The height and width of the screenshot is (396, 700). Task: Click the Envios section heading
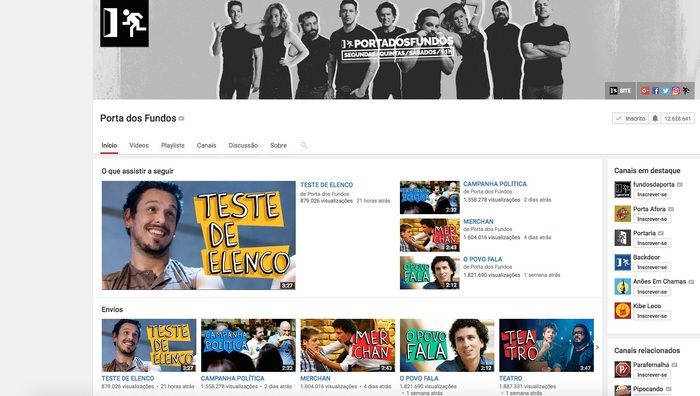pyautogui.click(x=112, y=309)
